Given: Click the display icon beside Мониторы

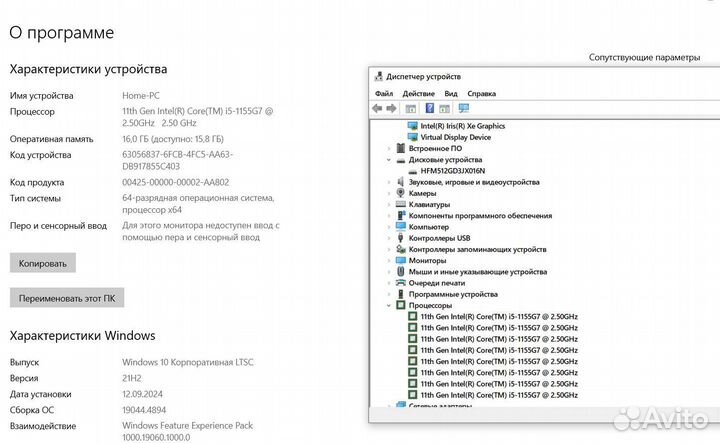Looking at the screenshot, I should point(400,260).
